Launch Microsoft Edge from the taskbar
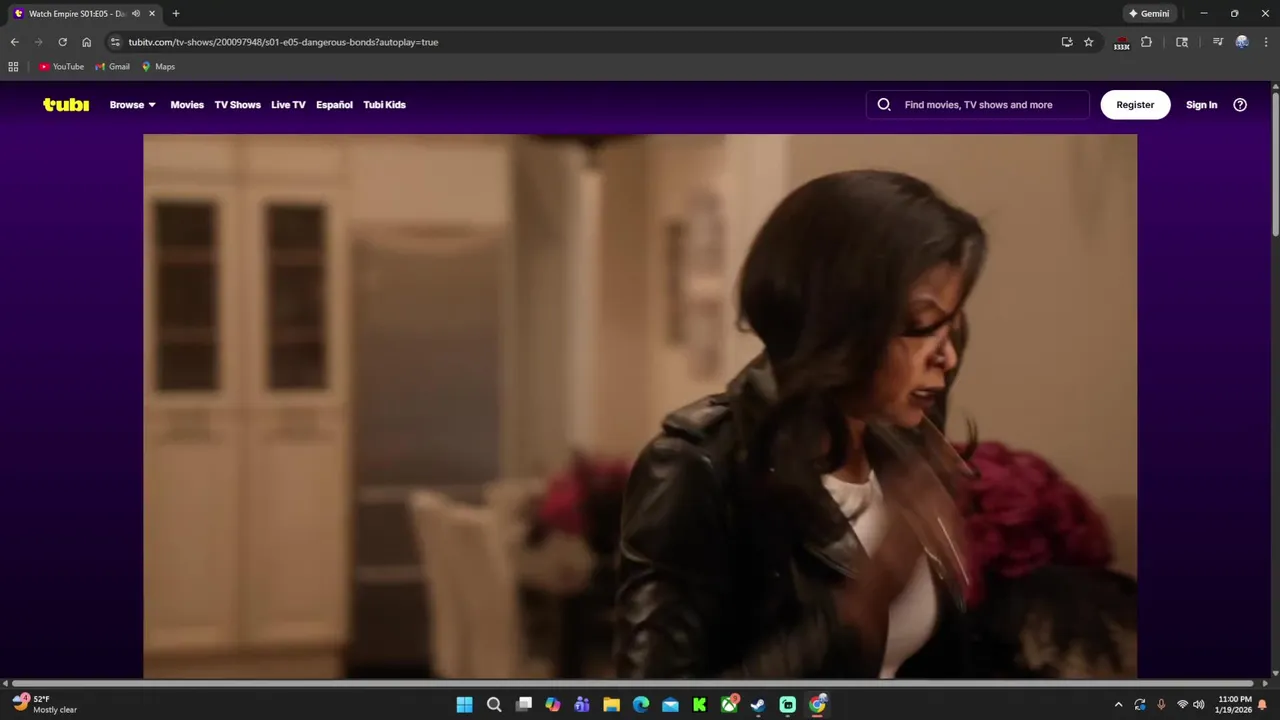This screenshot has width=1280, height=720. tap(641, 705)
